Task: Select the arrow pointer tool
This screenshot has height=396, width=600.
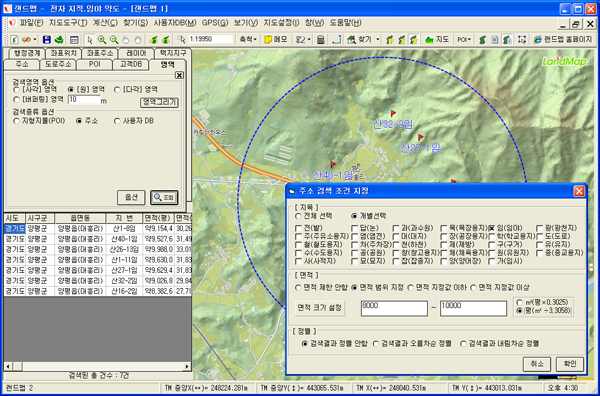Action: (x=90, y=40)
